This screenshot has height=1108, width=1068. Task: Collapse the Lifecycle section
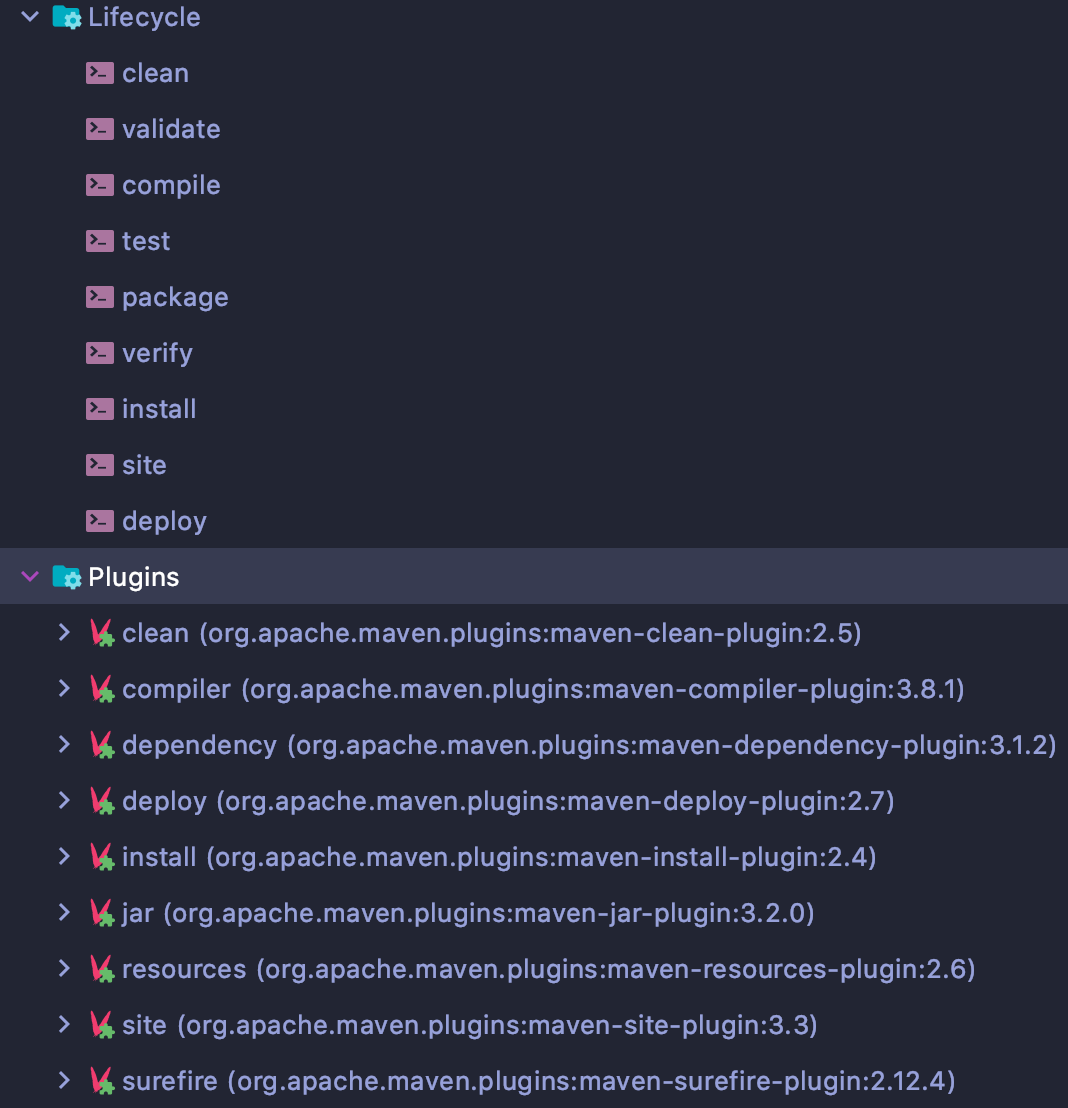(30, 17)
